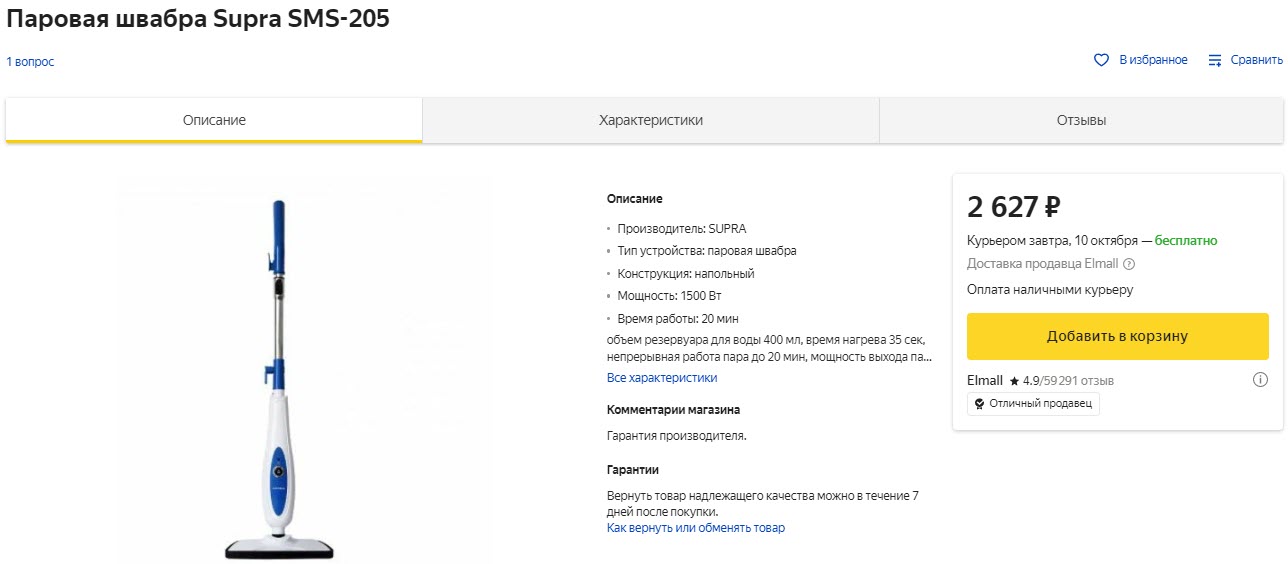Open the "Характеристики" tab

click(650, 120)
